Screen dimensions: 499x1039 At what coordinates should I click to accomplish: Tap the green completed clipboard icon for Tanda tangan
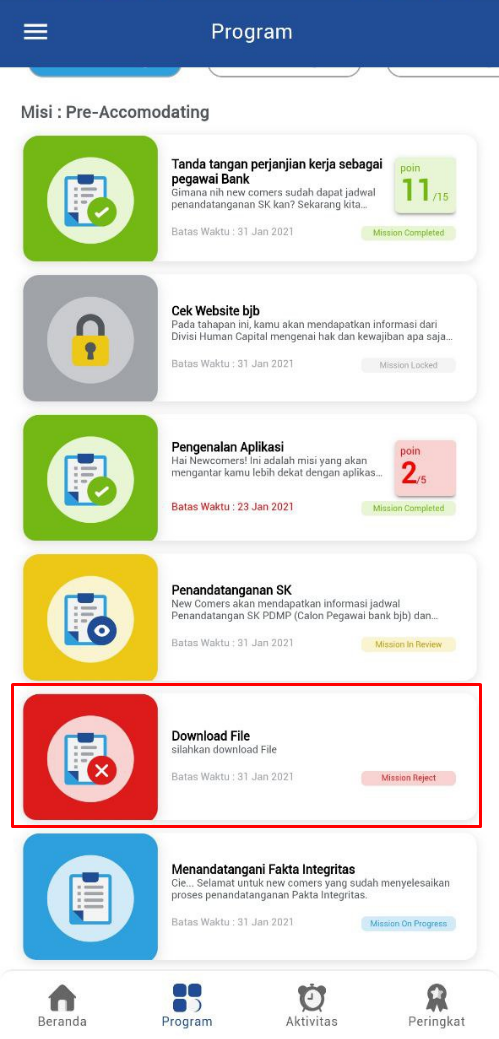(91, 199)
